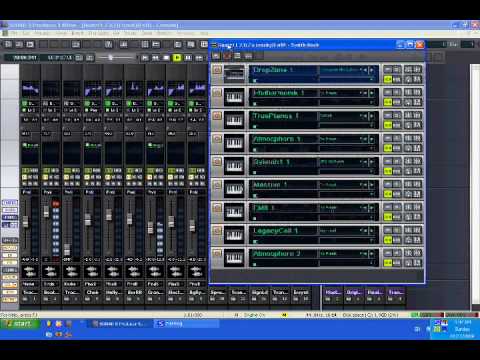Click the preset name field in DropZone 1 row
Screen dimensions: 480x360
[340, 70]
